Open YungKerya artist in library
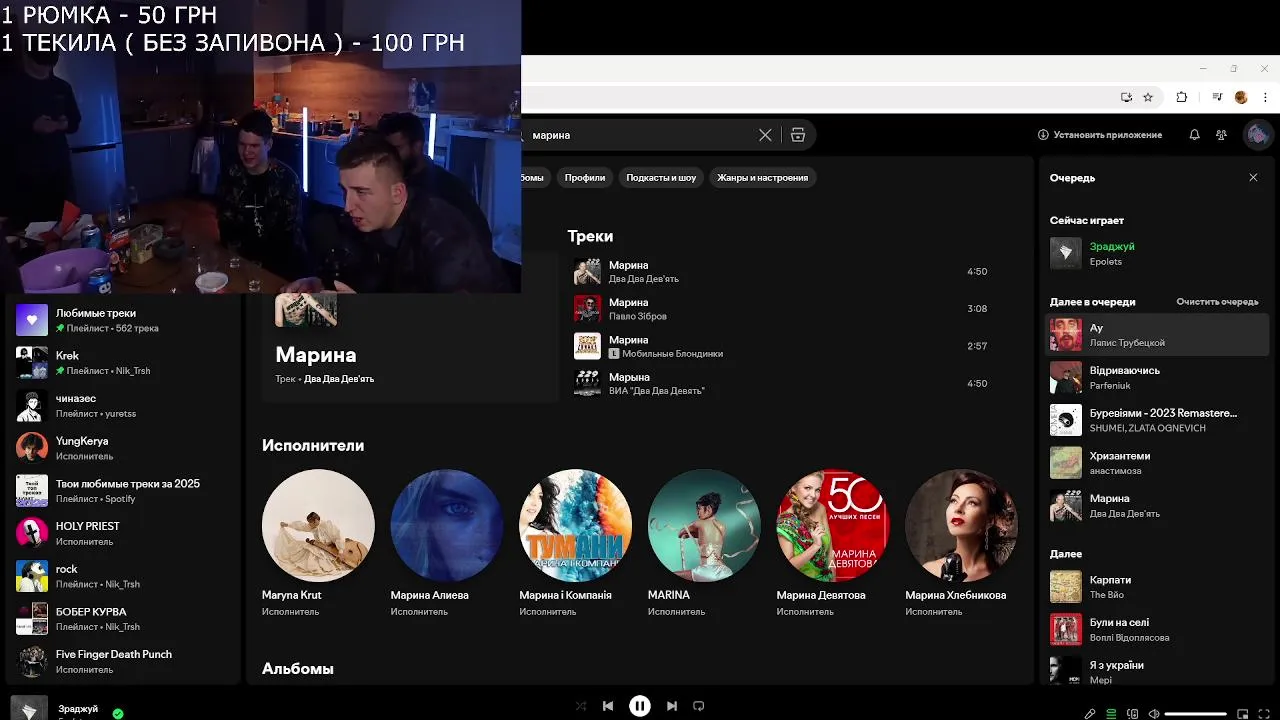The height and width of the screenshot is (720, 1280). pyautogui.click(x=124, y=448)
